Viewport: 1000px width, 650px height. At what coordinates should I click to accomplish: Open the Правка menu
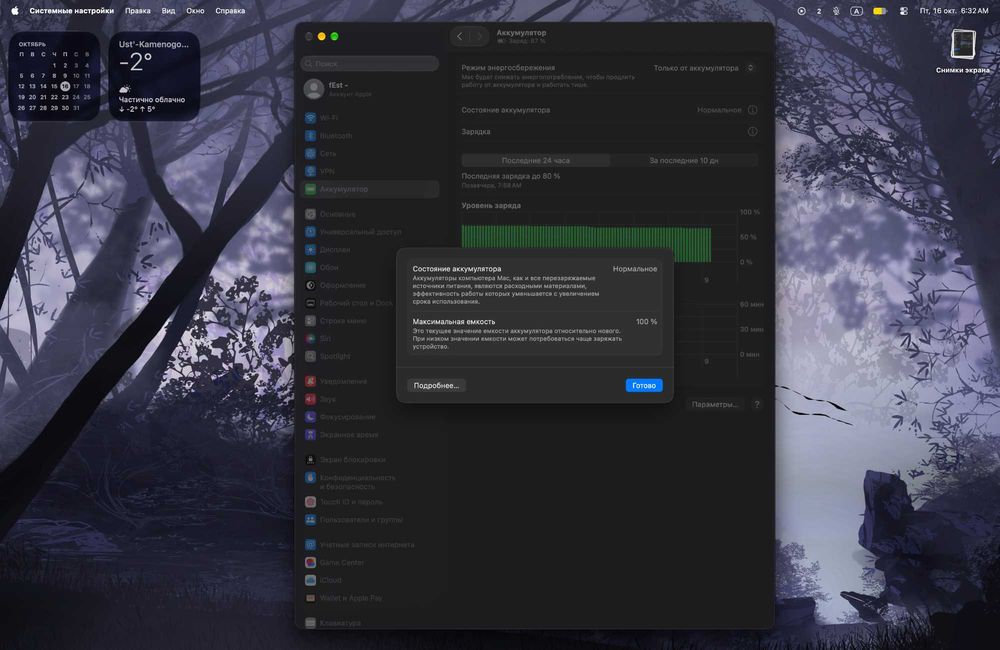click(138, 11)
